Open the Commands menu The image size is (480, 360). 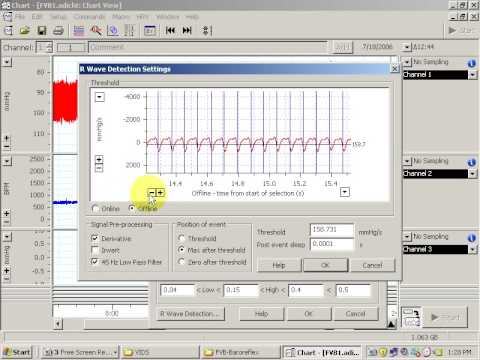(x=89, y=17)
